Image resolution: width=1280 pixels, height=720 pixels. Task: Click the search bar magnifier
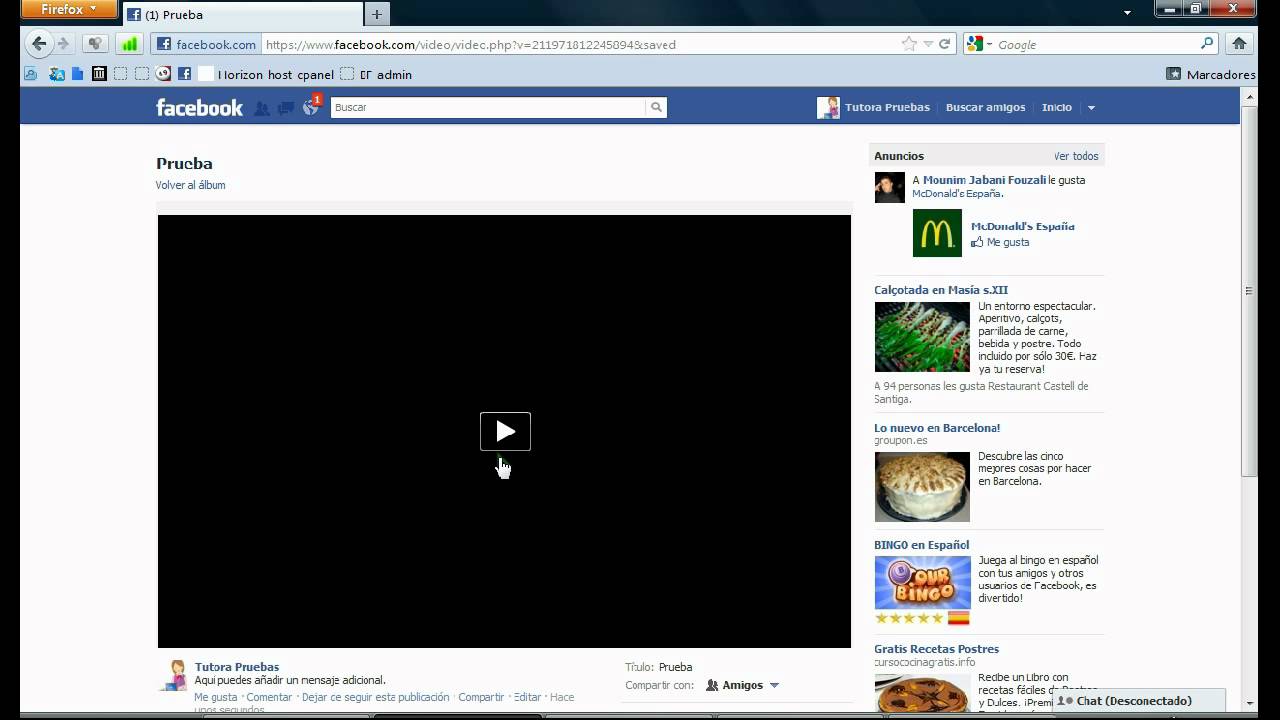(x=1207, y=44)
